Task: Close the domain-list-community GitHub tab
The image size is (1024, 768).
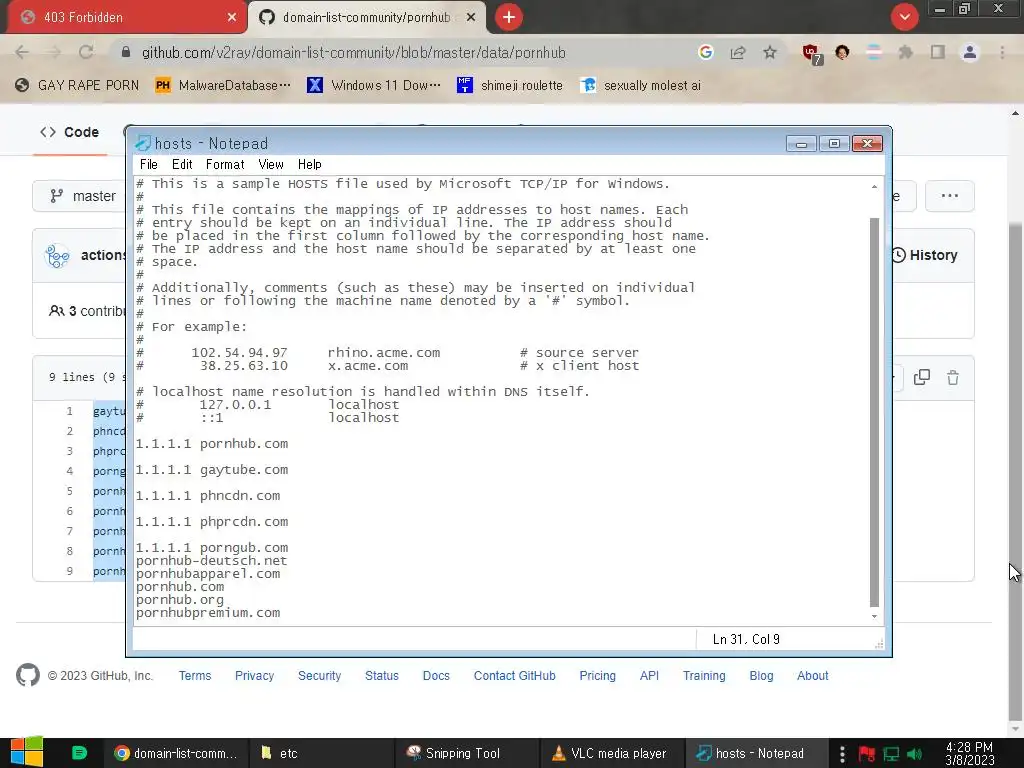Action: click(471, 18)
